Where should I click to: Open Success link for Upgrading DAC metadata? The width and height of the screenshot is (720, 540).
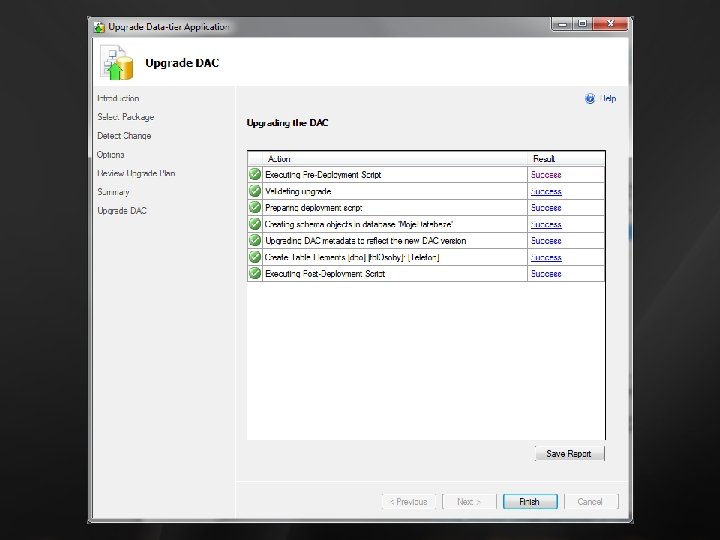[546, 241]
